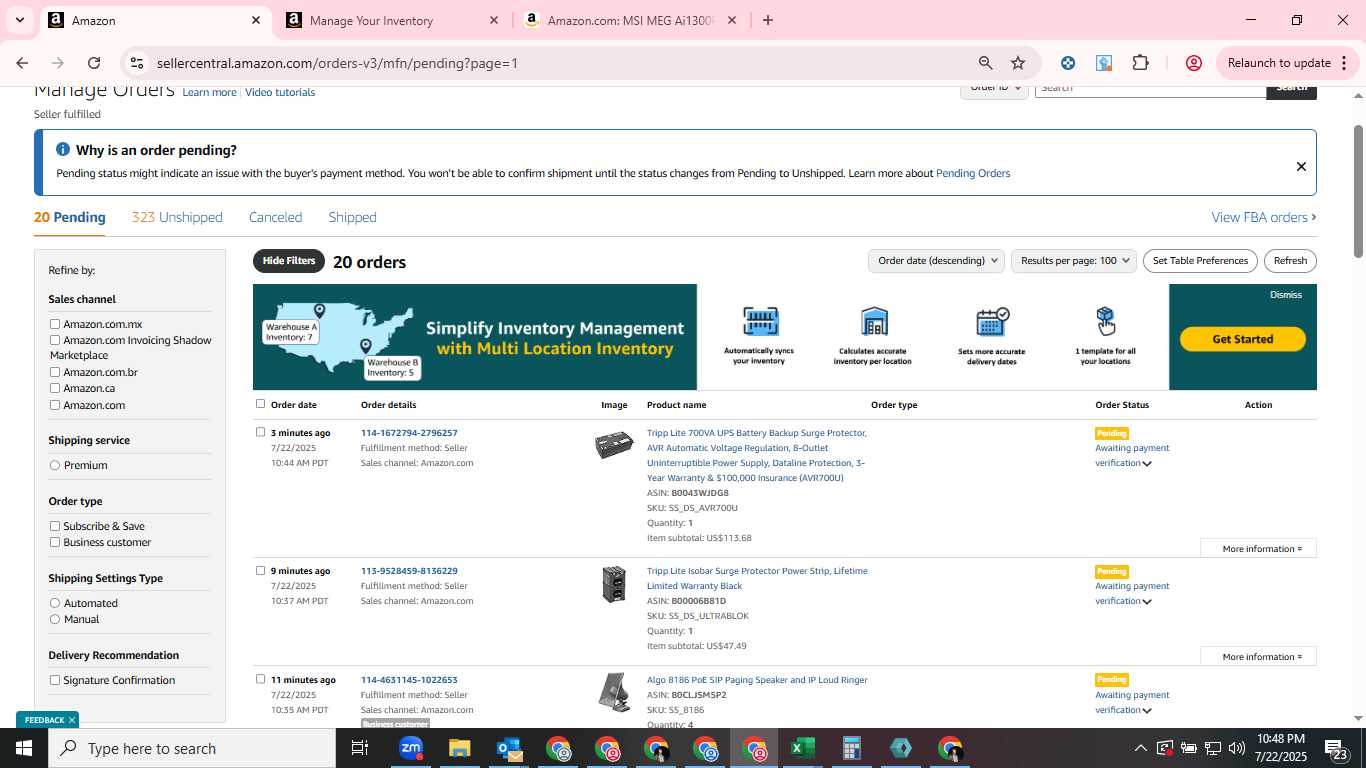1366x768 pixels.
Task: Switch to the Canceled tab
Action: [275, 217]
